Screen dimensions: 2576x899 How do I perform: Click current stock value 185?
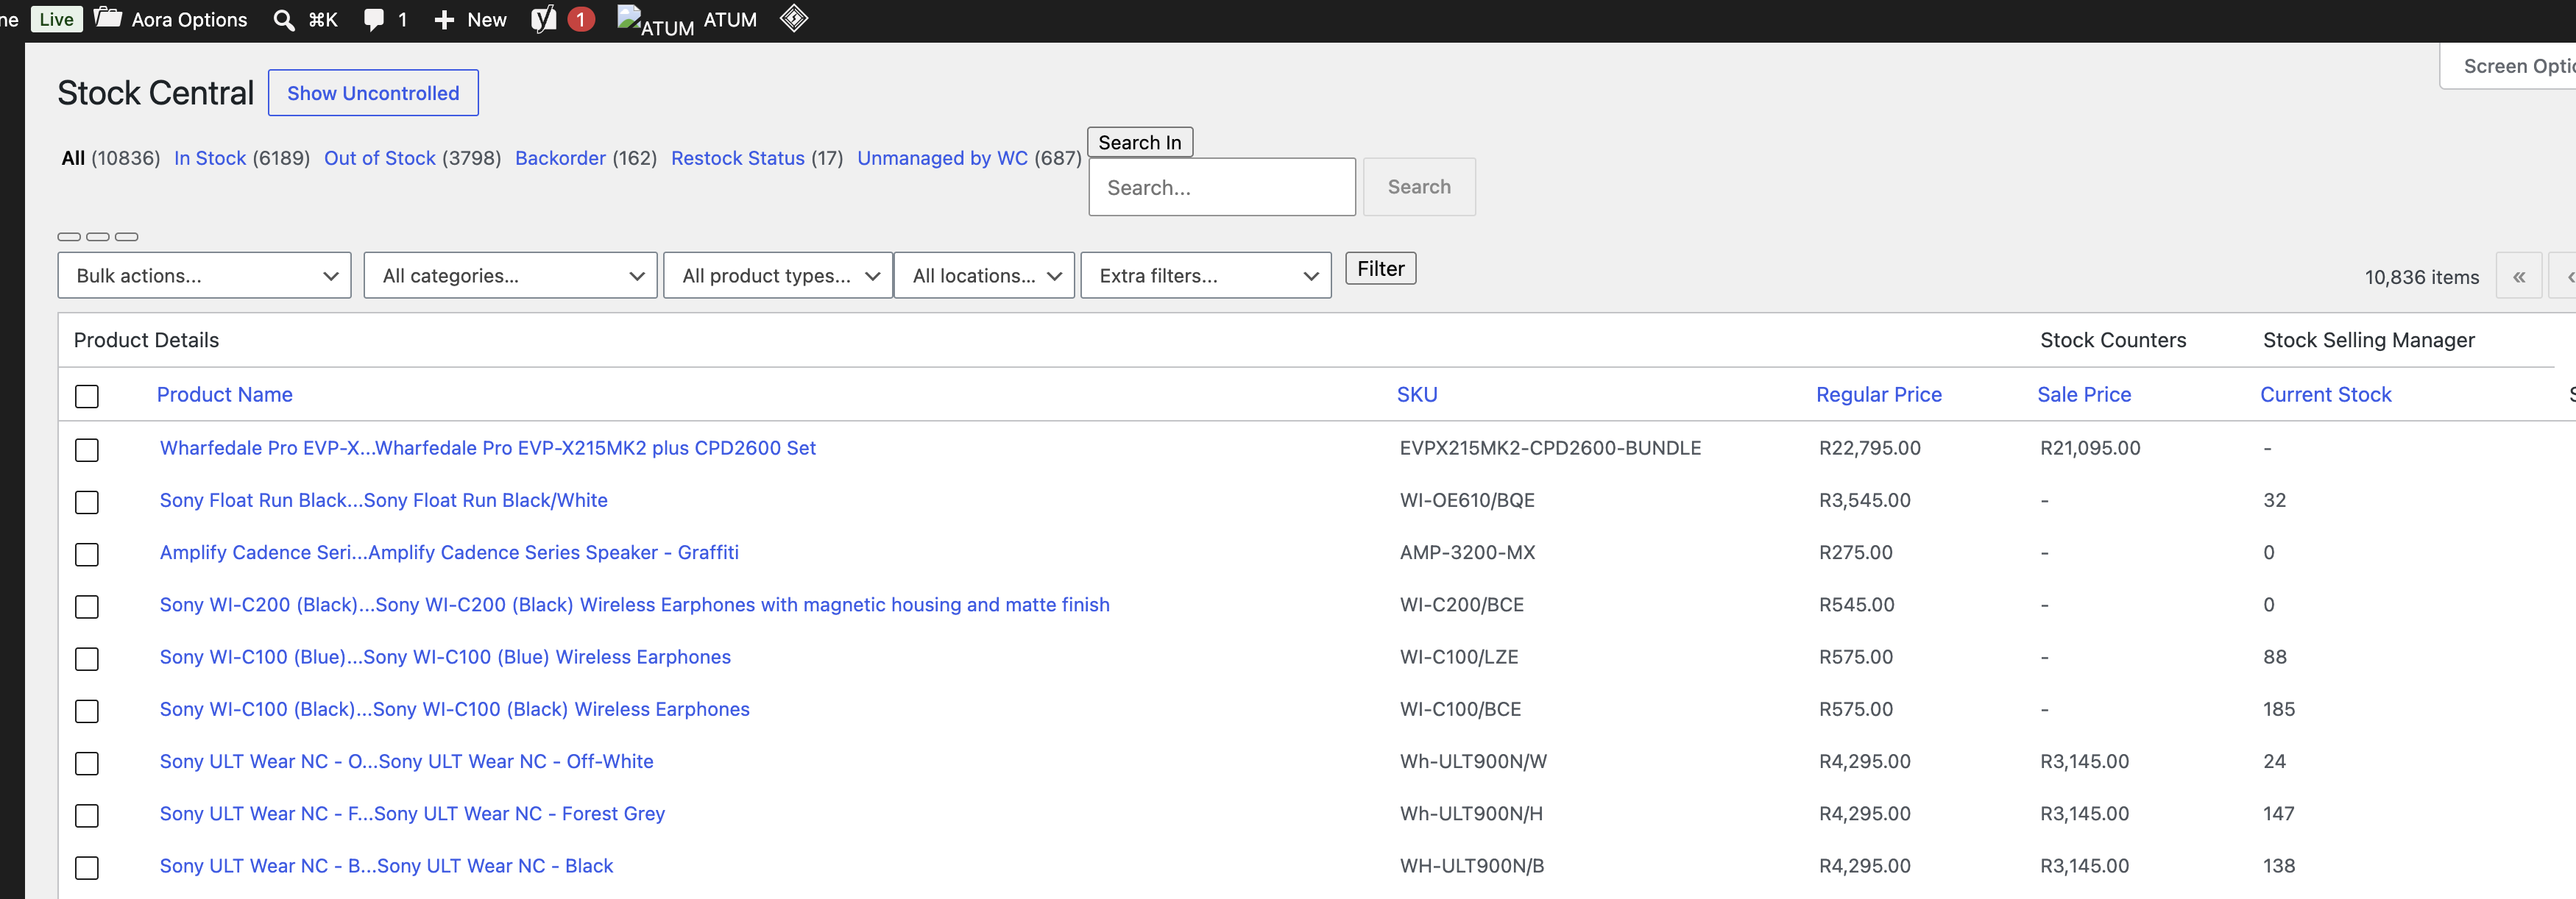2279,709
